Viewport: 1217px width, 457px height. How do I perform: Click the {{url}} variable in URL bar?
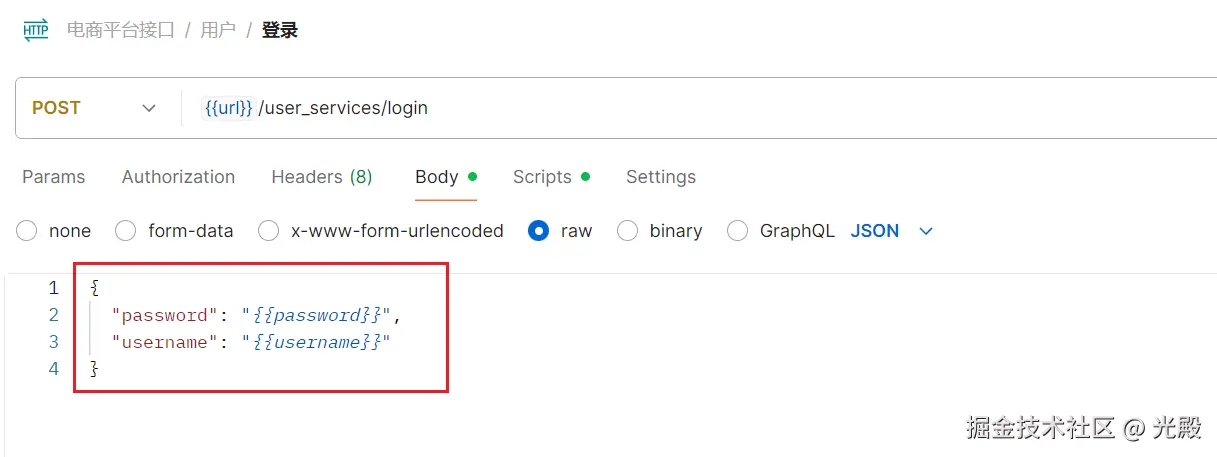click(228, 108)
